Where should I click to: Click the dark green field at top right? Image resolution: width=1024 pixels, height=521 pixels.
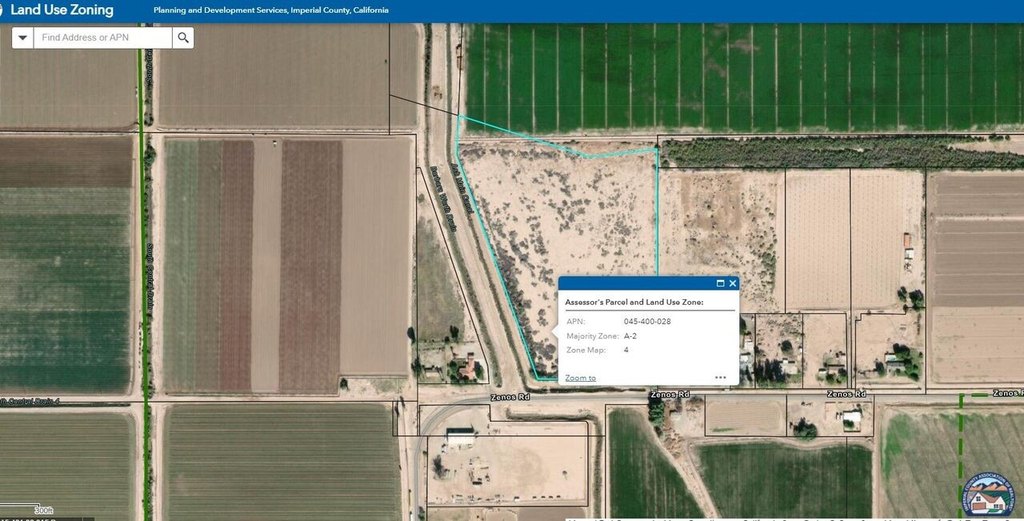[x=740, y=75]
